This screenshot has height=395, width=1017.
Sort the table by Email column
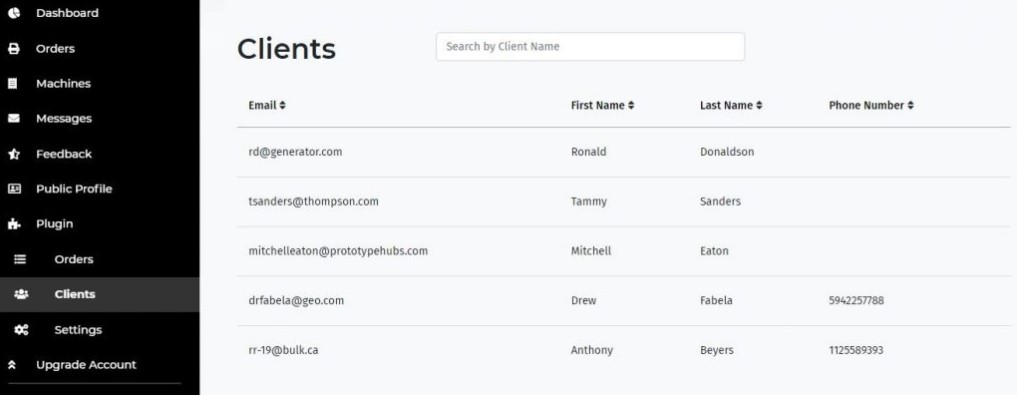click(282, 105)
